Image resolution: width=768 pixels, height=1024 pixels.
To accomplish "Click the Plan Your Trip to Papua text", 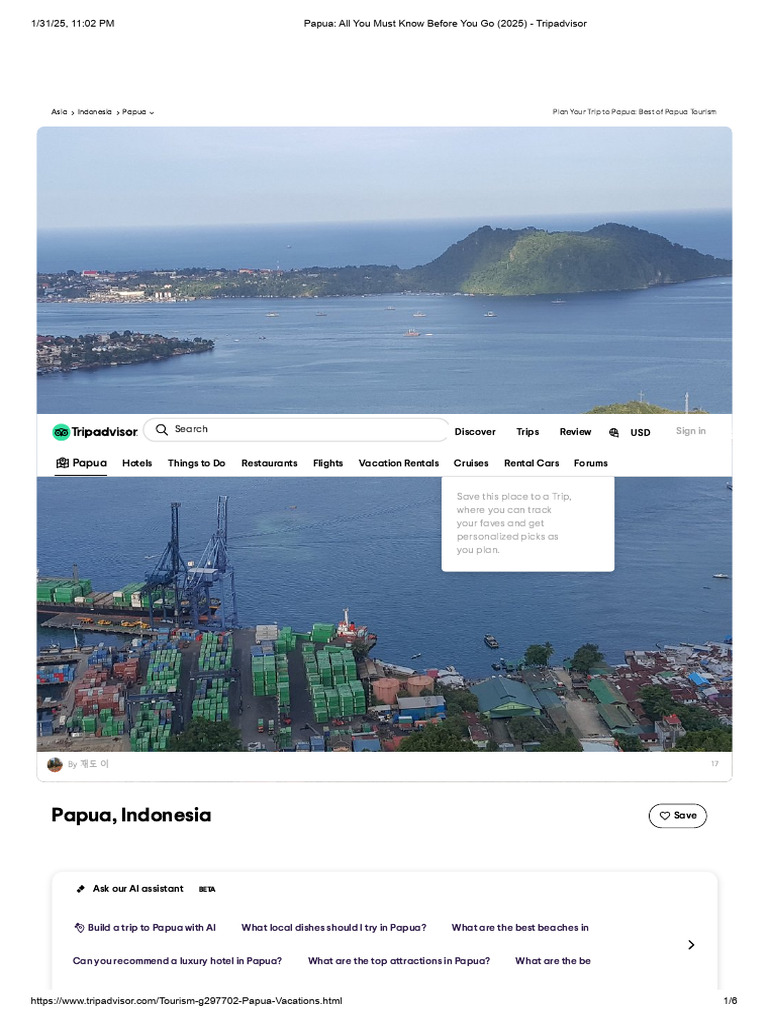I will point(634,112).
